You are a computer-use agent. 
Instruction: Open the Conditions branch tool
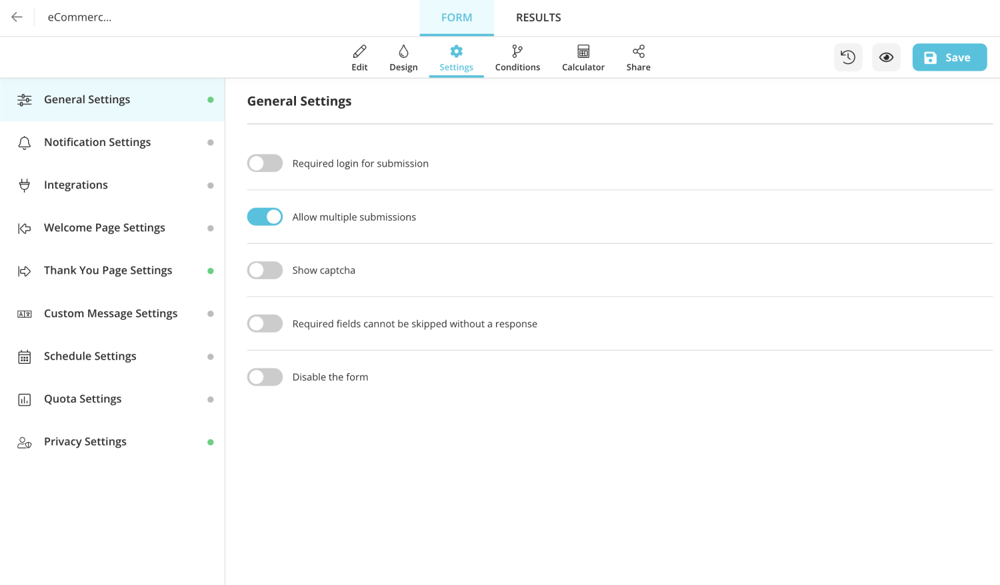coord(517,57)
